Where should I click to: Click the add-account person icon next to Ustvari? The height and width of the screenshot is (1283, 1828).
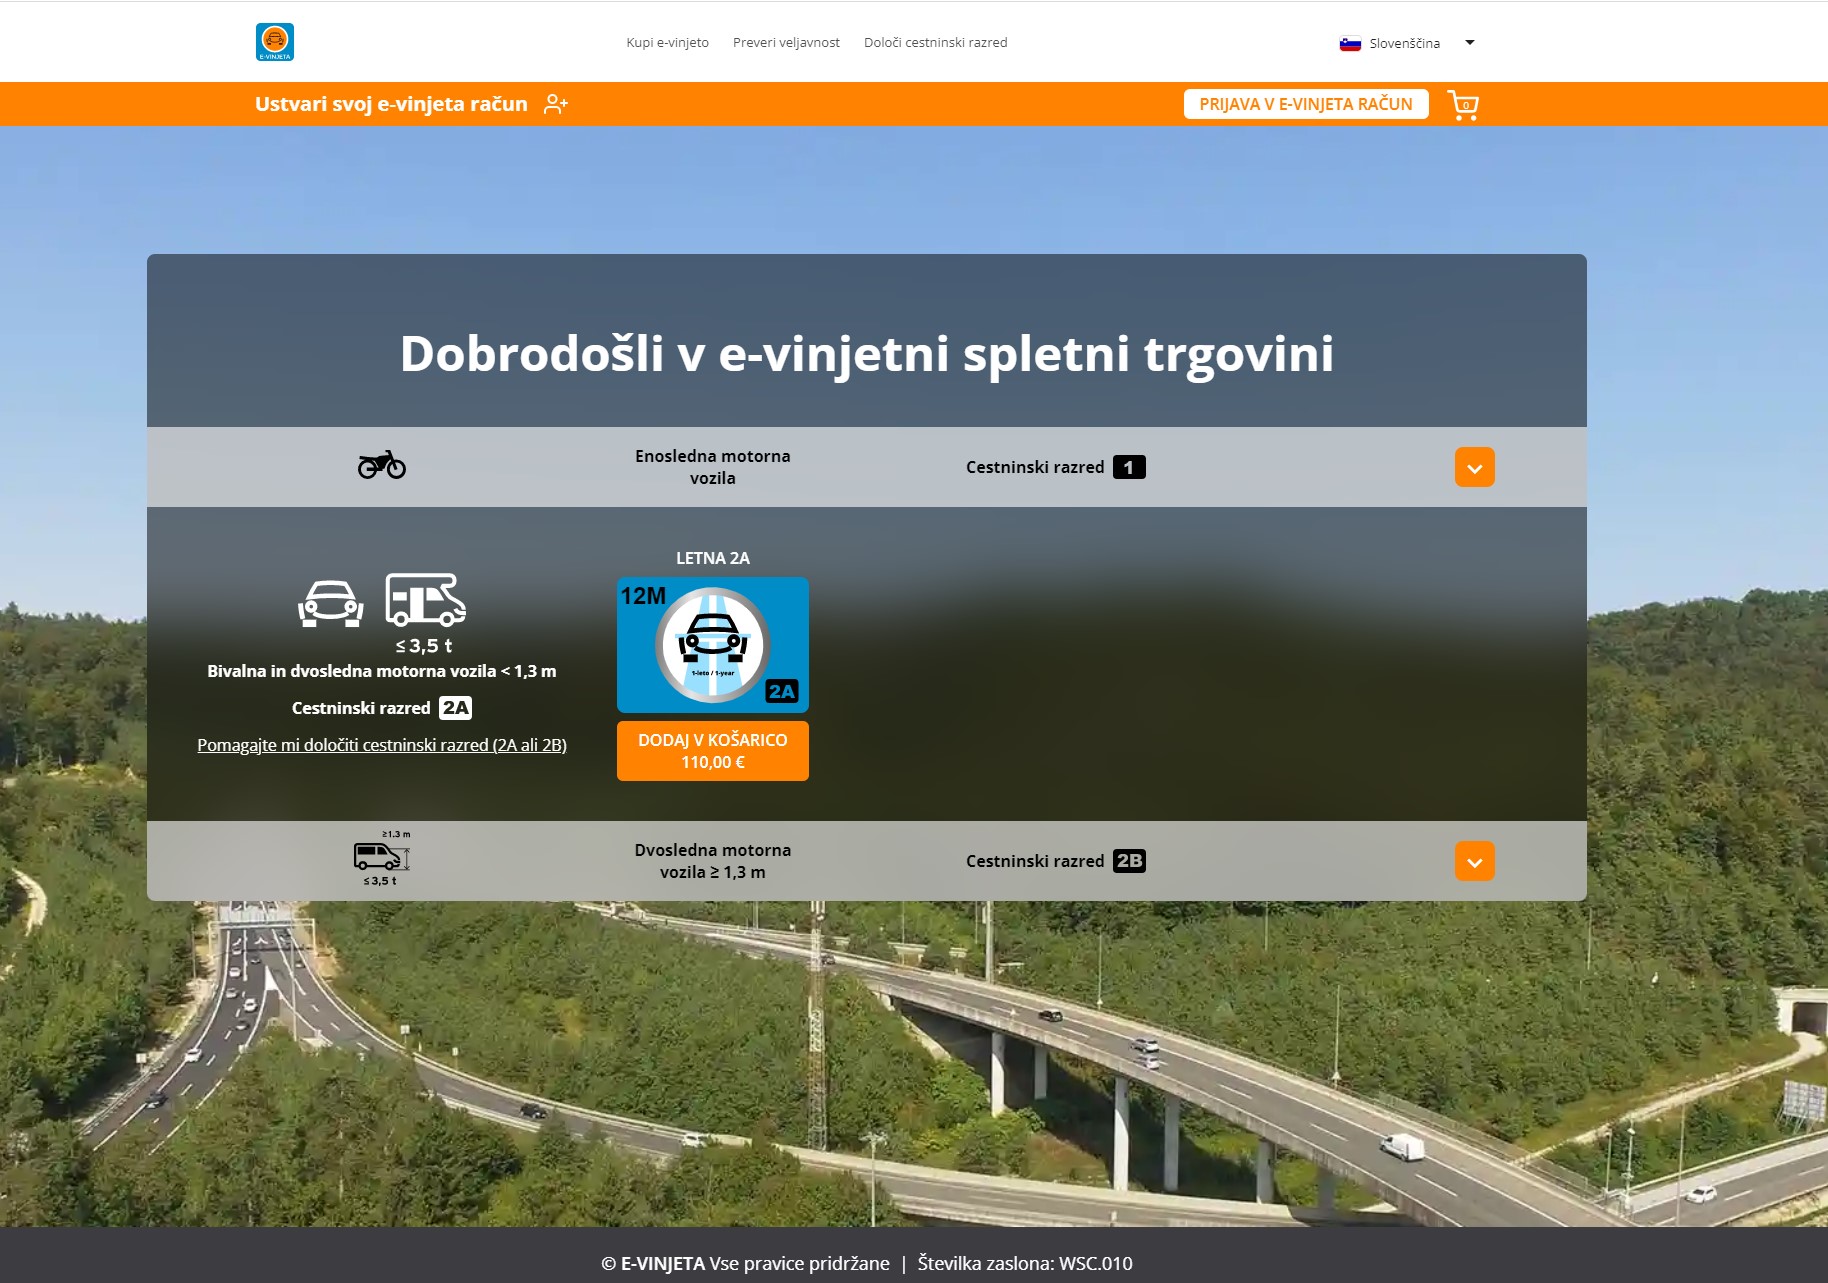pos(555,103)
